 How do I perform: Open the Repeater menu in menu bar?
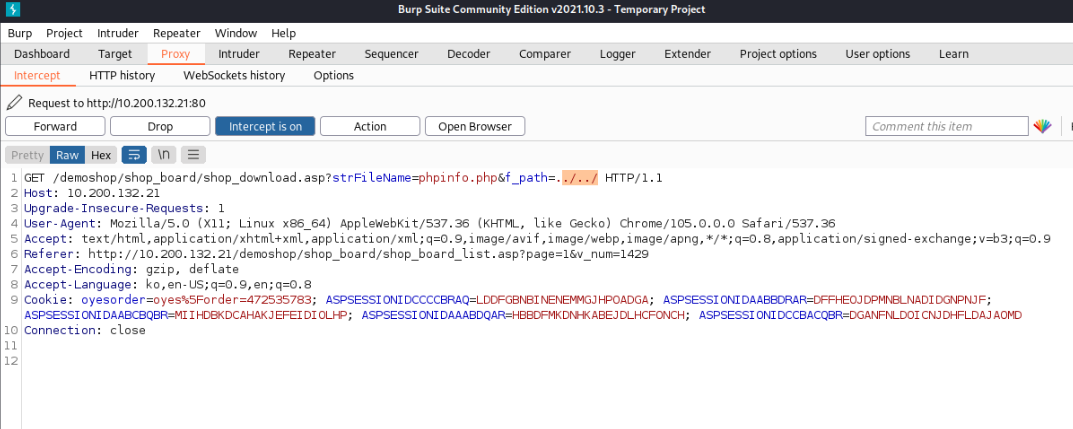pyautogui.click(x=177, y=33)
